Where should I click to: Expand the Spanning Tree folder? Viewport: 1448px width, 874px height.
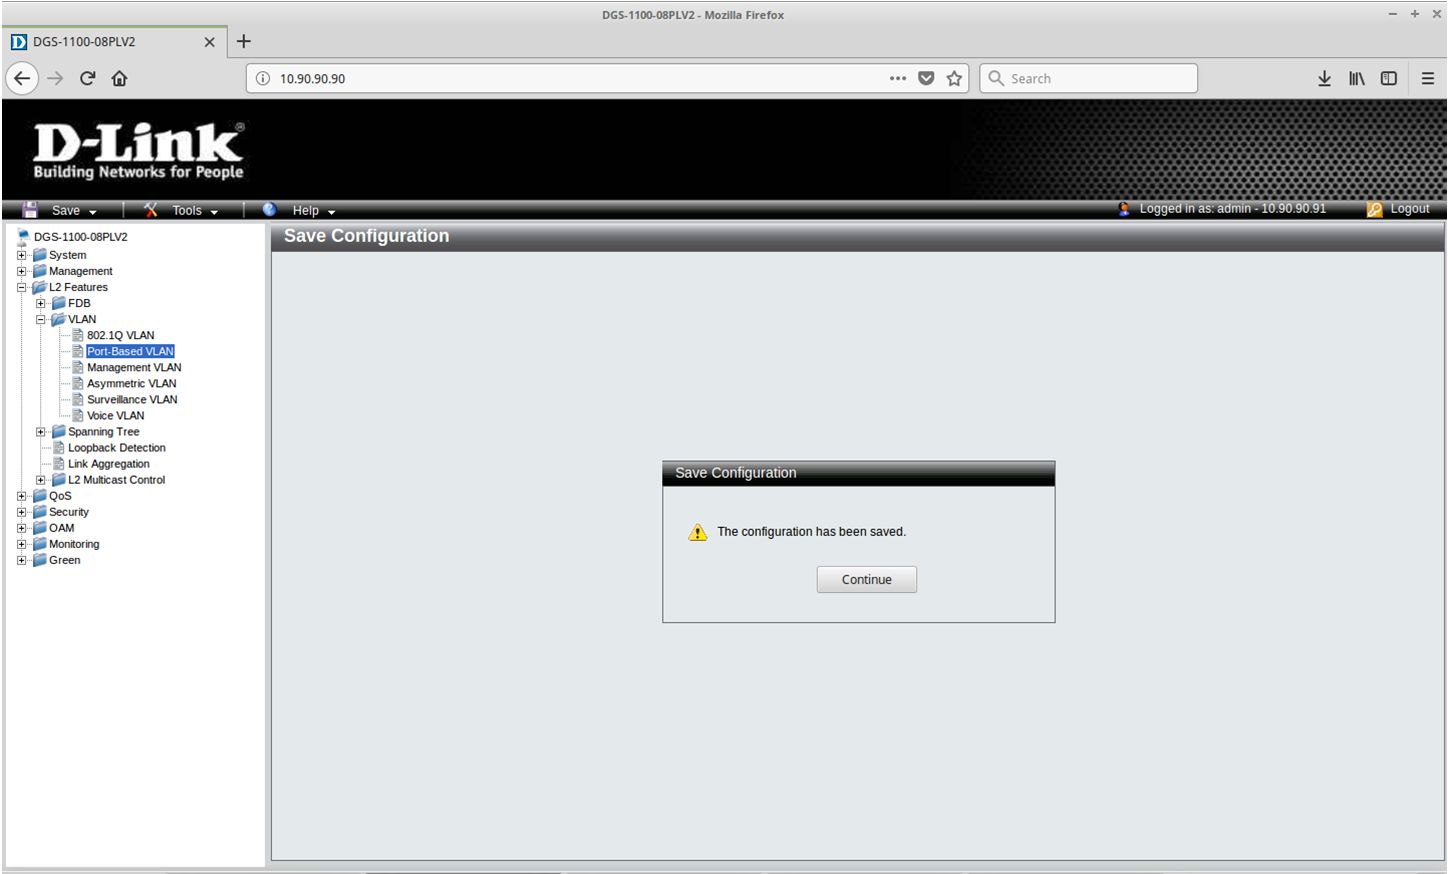point(41,432)
